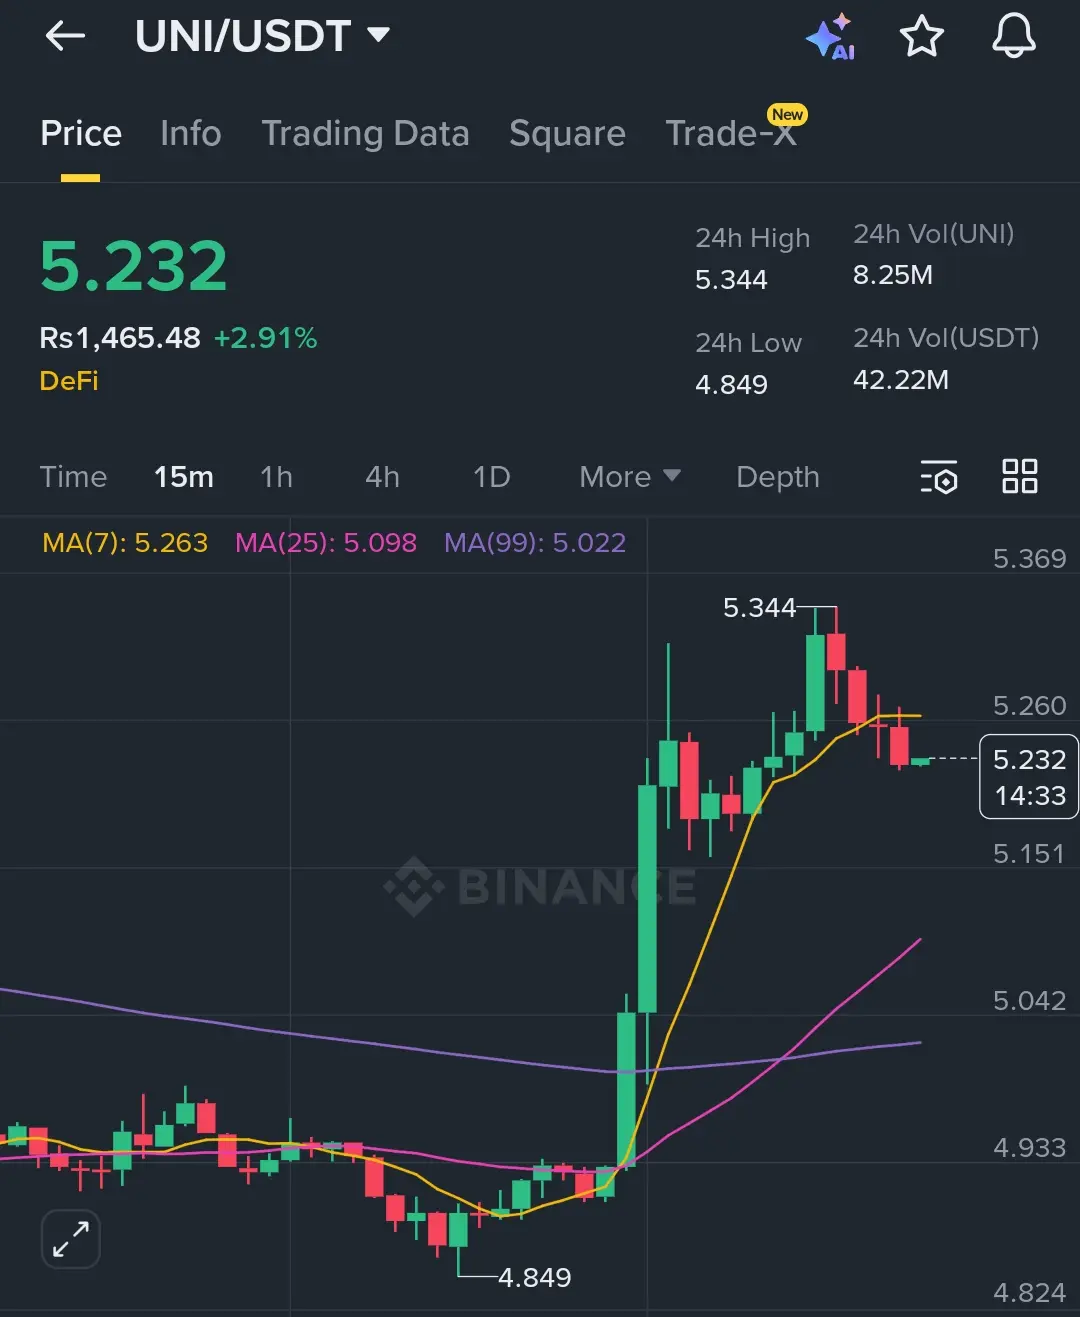Viewport: 1080px width, 1317px height.
Task: Tap the Rs1,465.48 converted price
Action: click(120, 338)
